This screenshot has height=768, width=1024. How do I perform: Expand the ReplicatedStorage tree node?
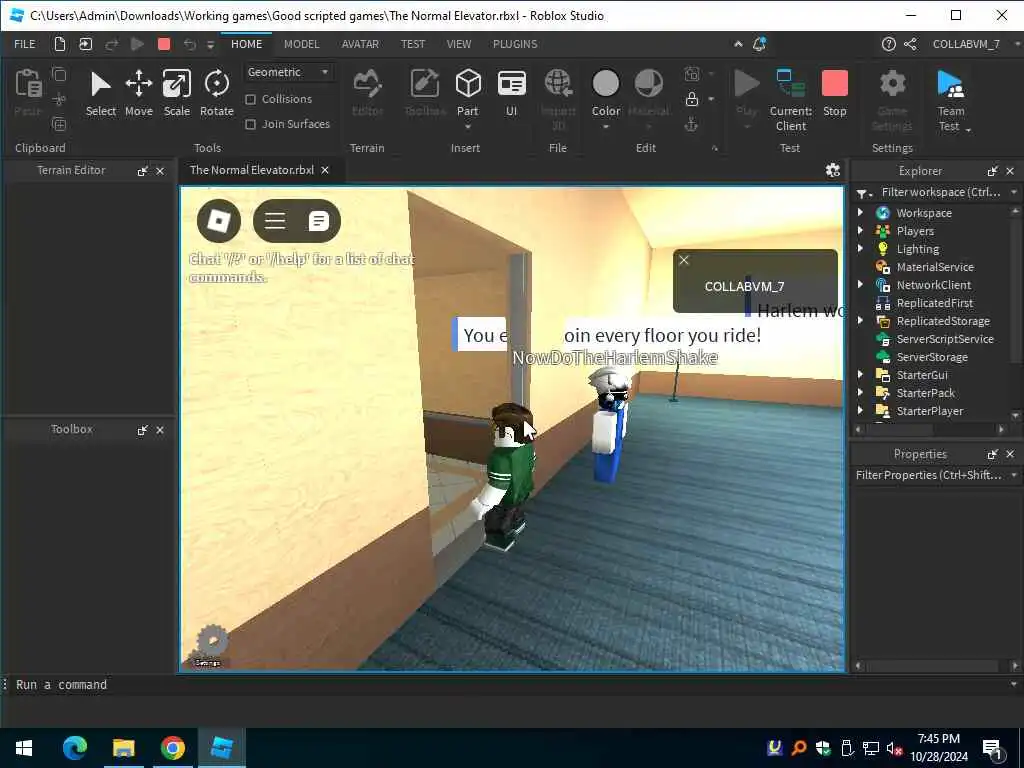861,320
